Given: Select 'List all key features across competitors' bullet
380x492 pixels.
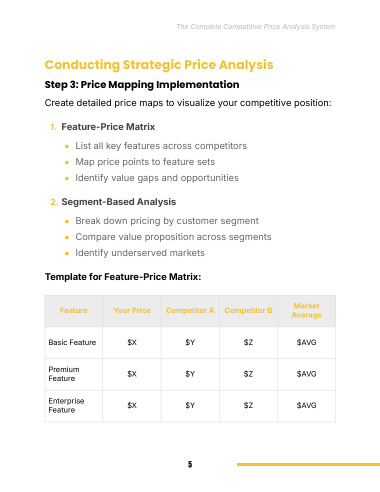Looking at the screenshot, I should tap(161, 146).
